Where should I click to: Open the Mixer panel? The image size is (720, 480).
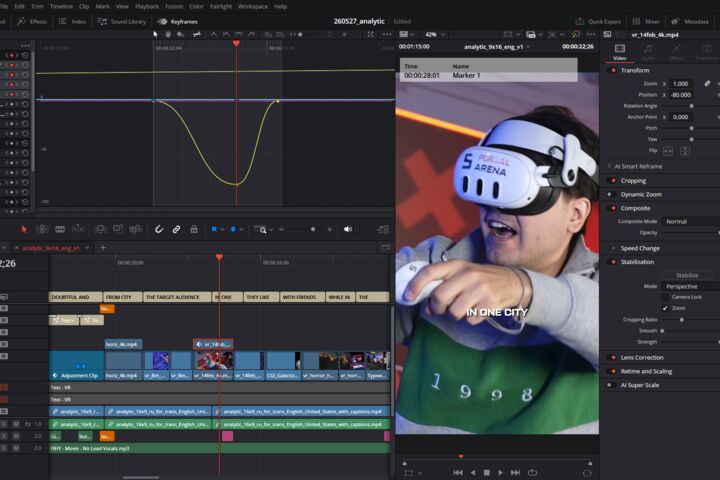click(646, 22)
